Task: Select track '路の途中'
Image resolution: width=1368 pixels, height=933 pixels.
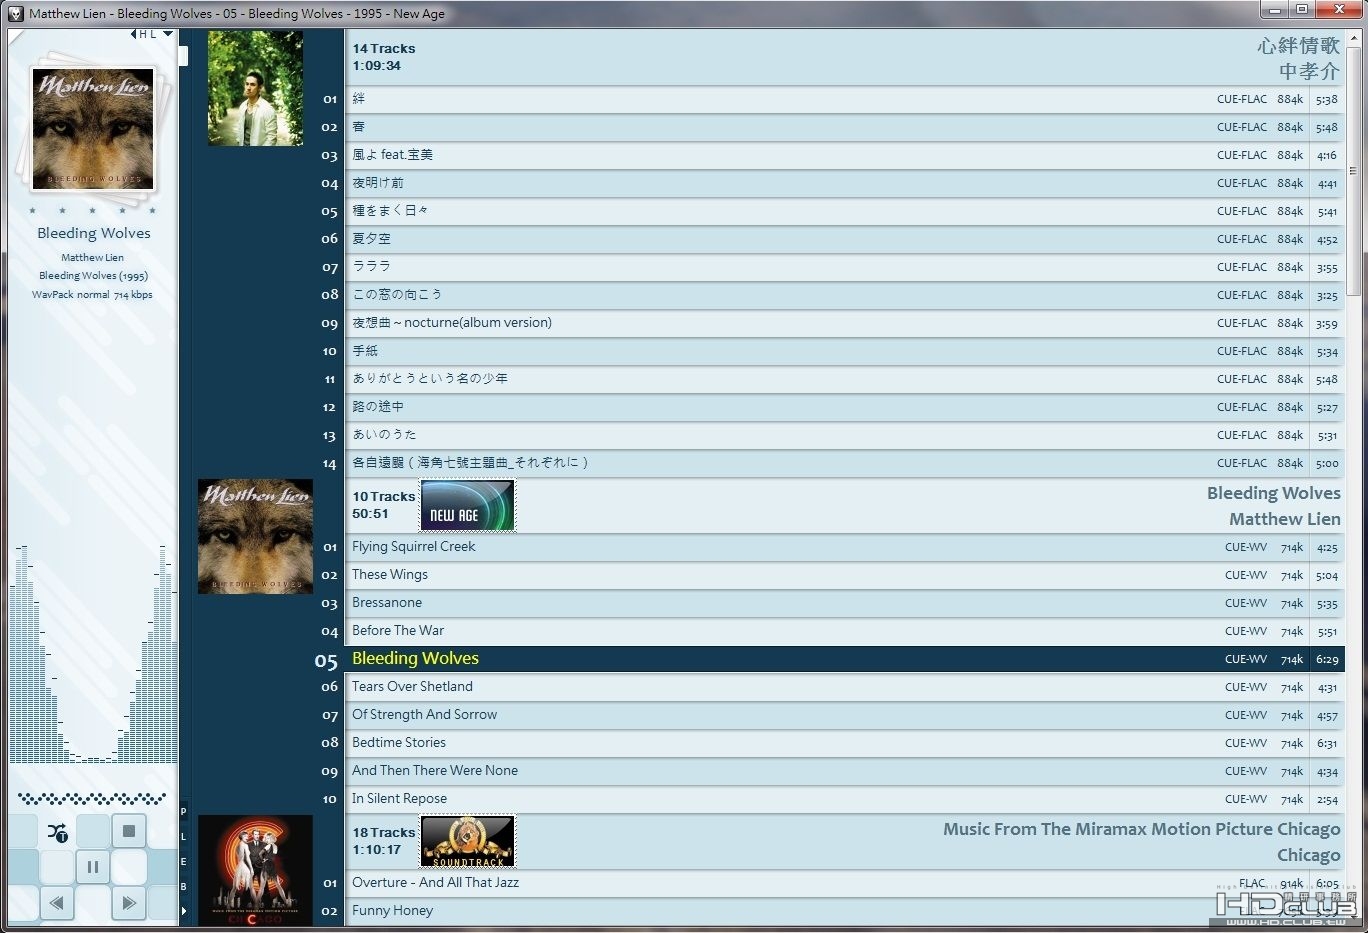Action: 844,407
